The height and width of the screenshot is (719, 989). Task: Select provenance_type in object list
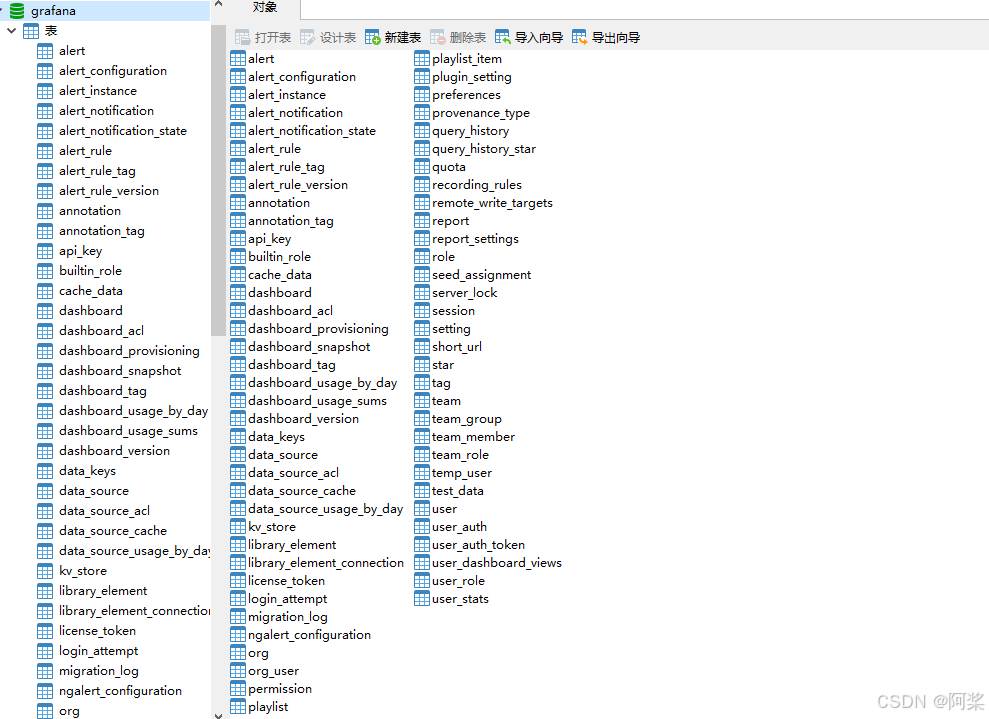pos(481,113)
